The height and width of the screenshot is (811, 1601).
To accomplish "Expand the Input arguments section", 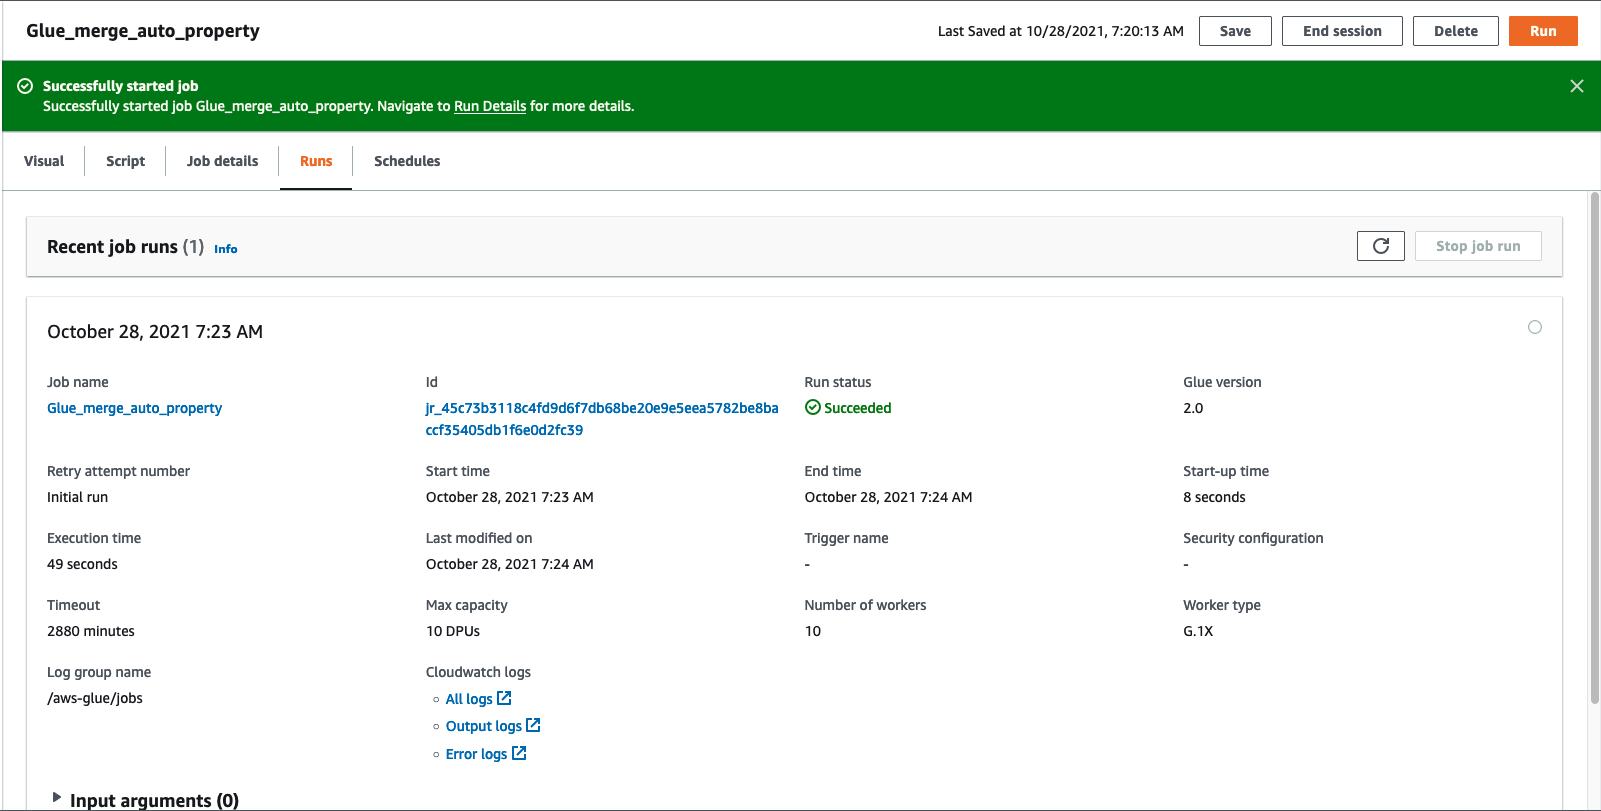I will coord(57,798).
